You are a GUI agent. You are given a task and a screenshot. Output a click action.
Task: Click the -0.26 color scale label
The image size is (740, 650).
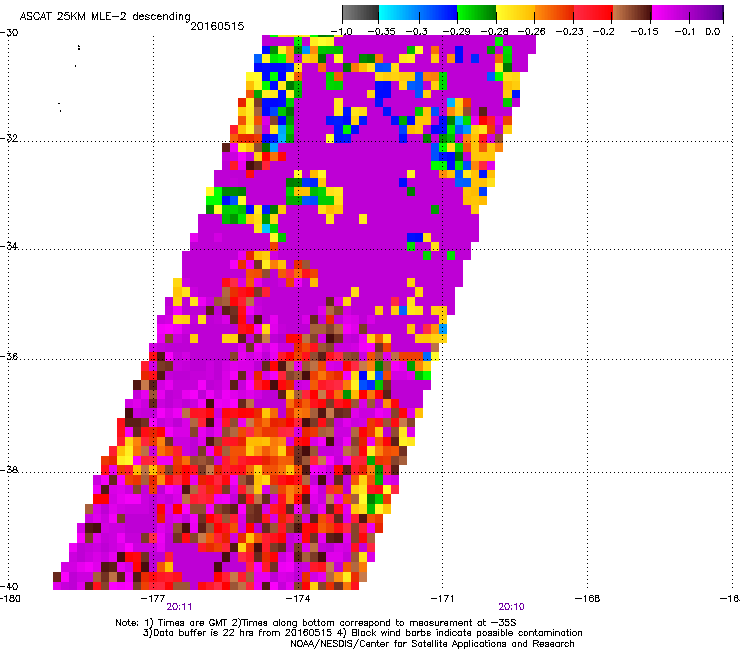click(x=531, y=32)
